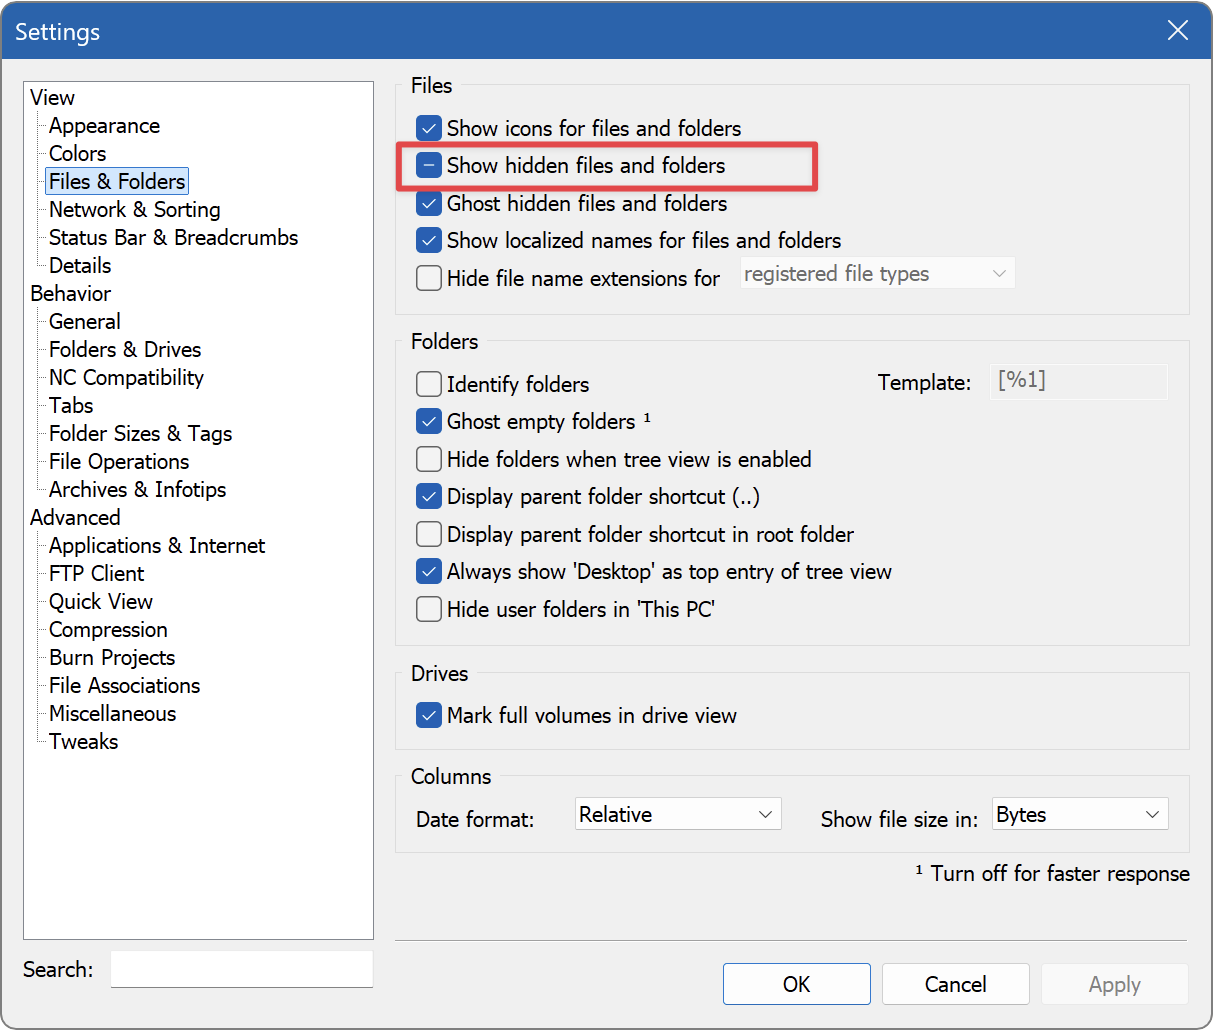This screenshot has width=1214, height=1030.
Task: Uncheck 'Always show Desktop as top entry'
Action: 429,571
